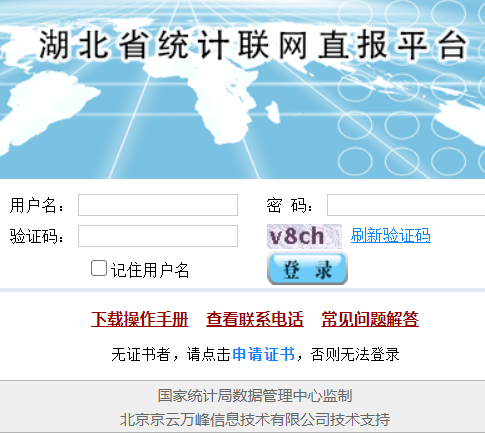This screenshot has width=485, height=433.
Task: Click the 记住用户名 label text
Action: click(x=150, y=270)
